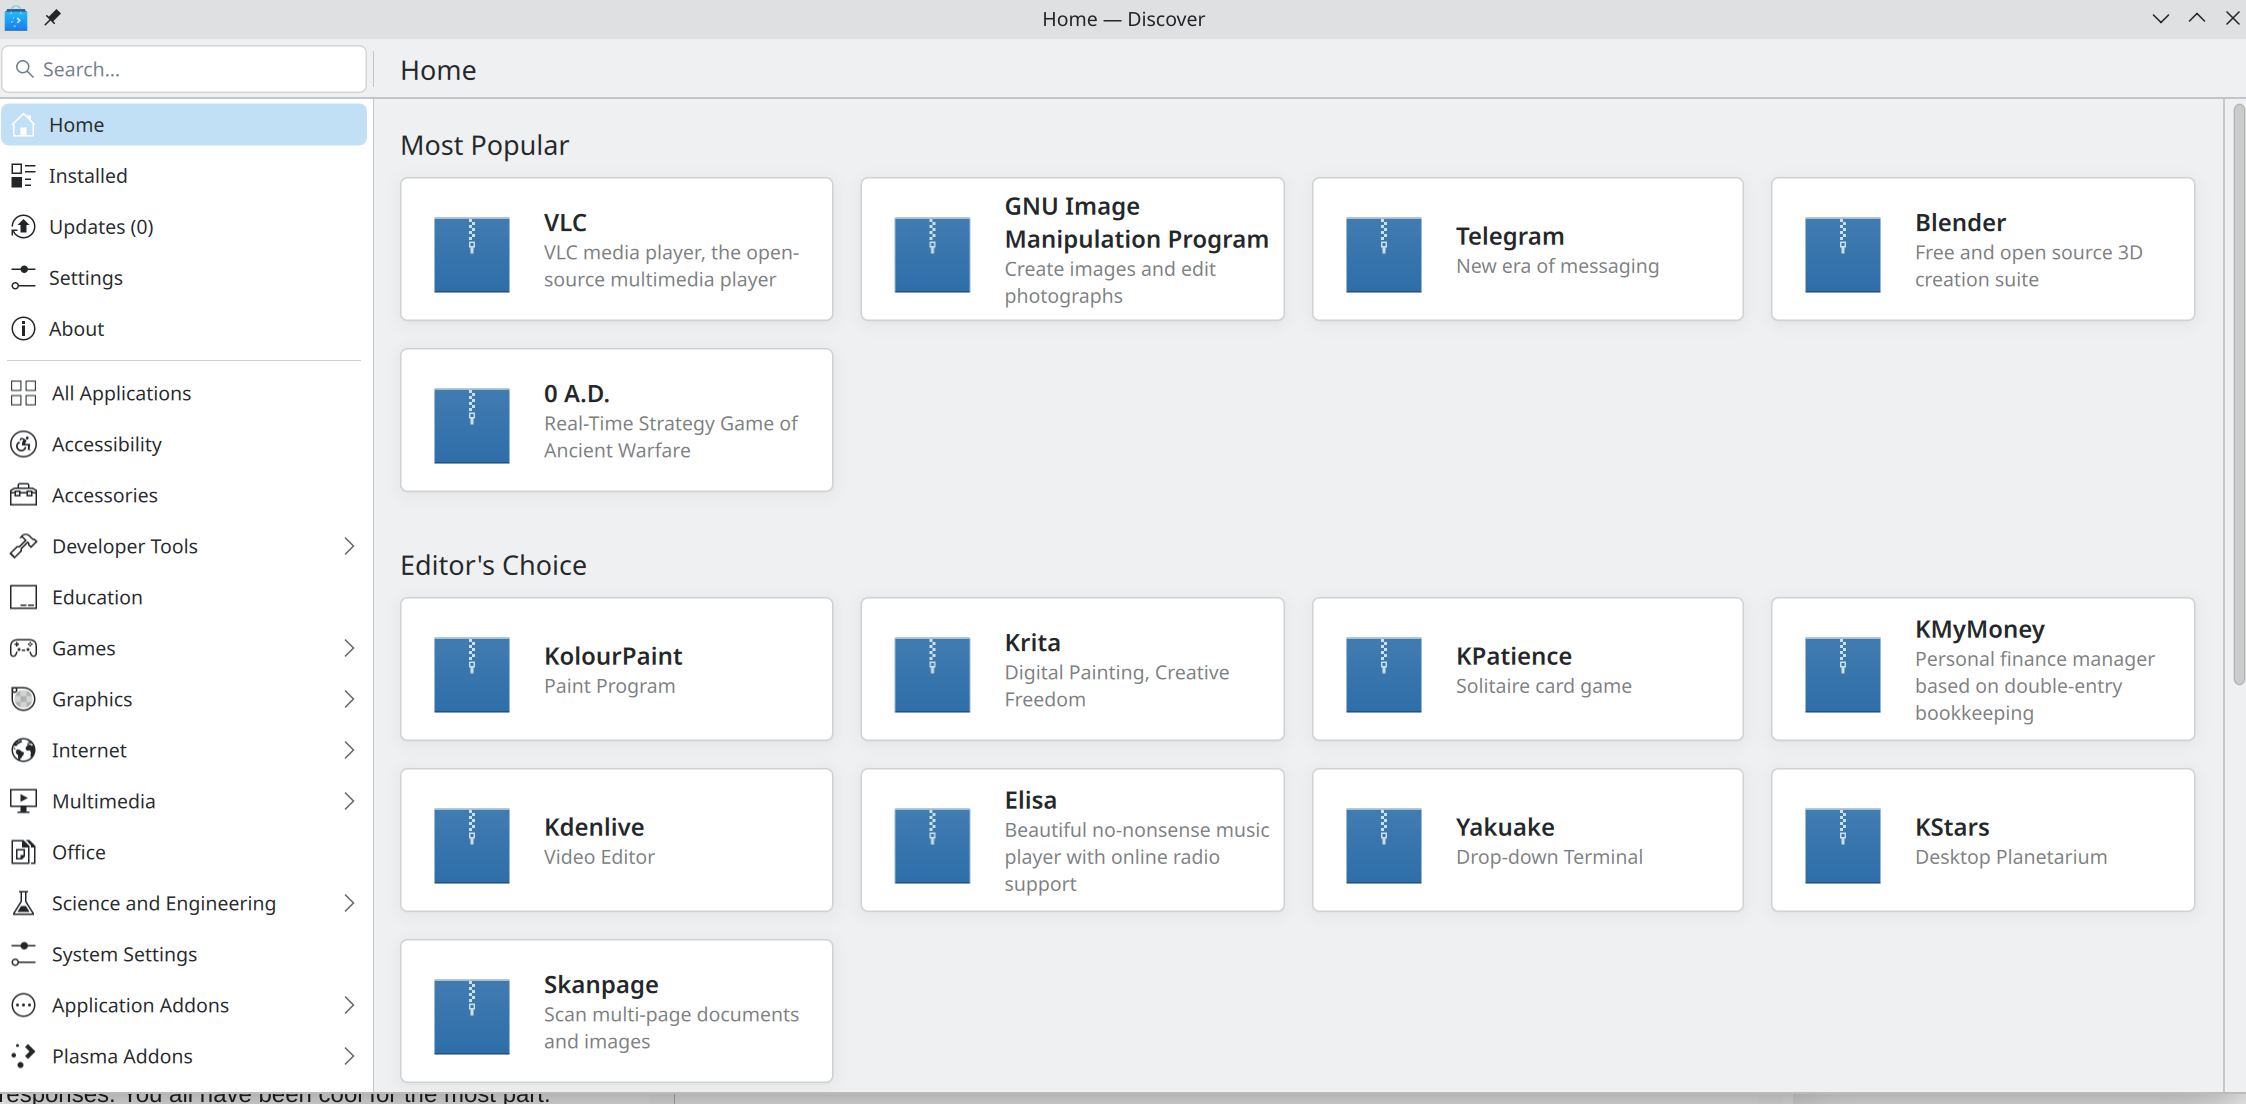
Task: Select the System Settings category label
Action: point(124,954)
